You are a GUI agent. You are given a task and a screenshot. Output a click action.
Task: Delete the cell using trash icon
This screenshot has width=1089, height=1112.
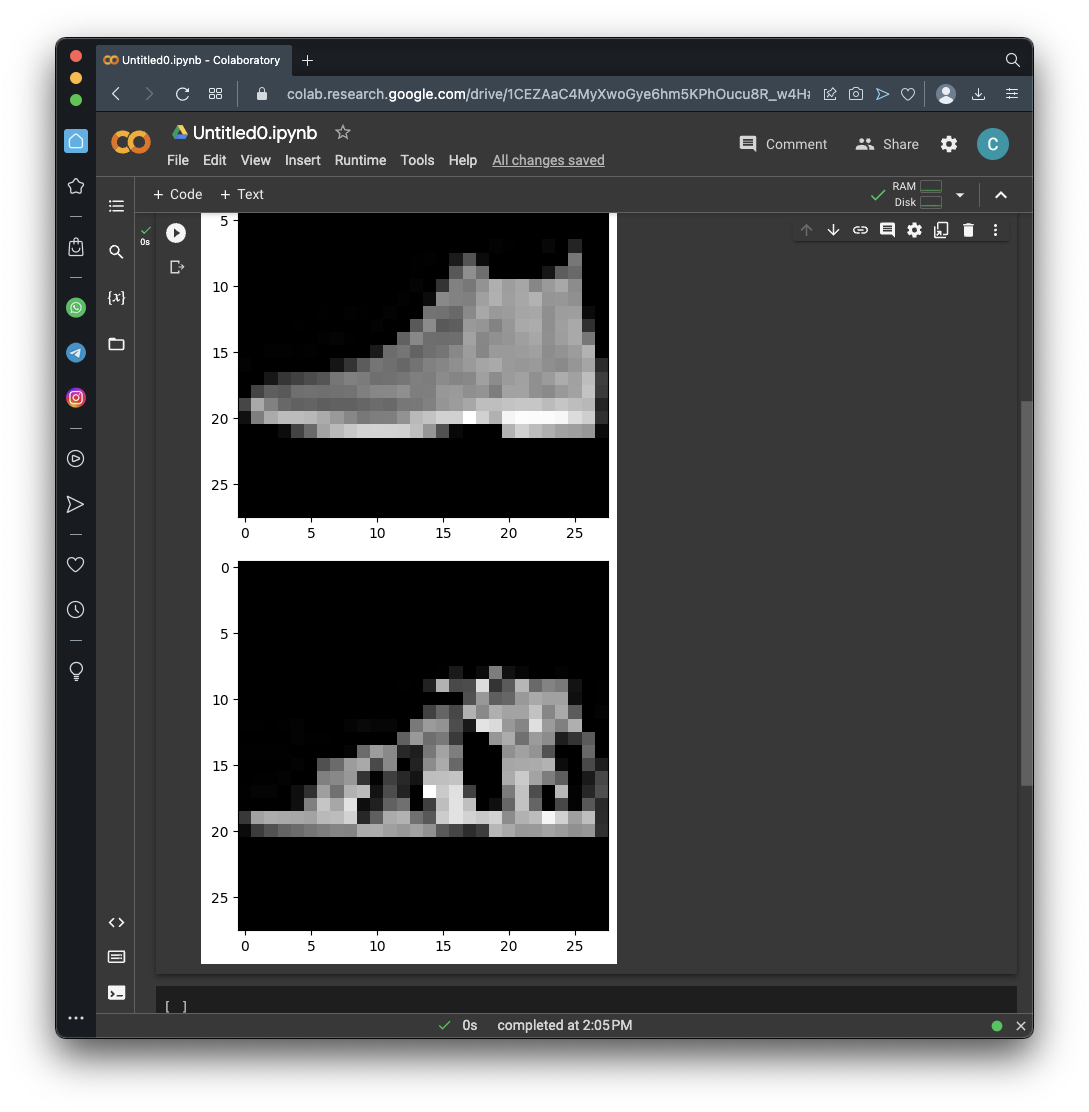coord(968,230)
